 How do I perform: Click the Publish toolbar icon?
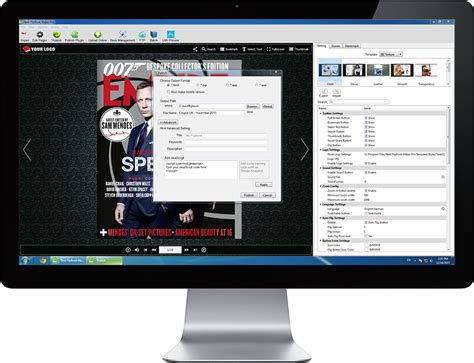[x=57, y=36]
